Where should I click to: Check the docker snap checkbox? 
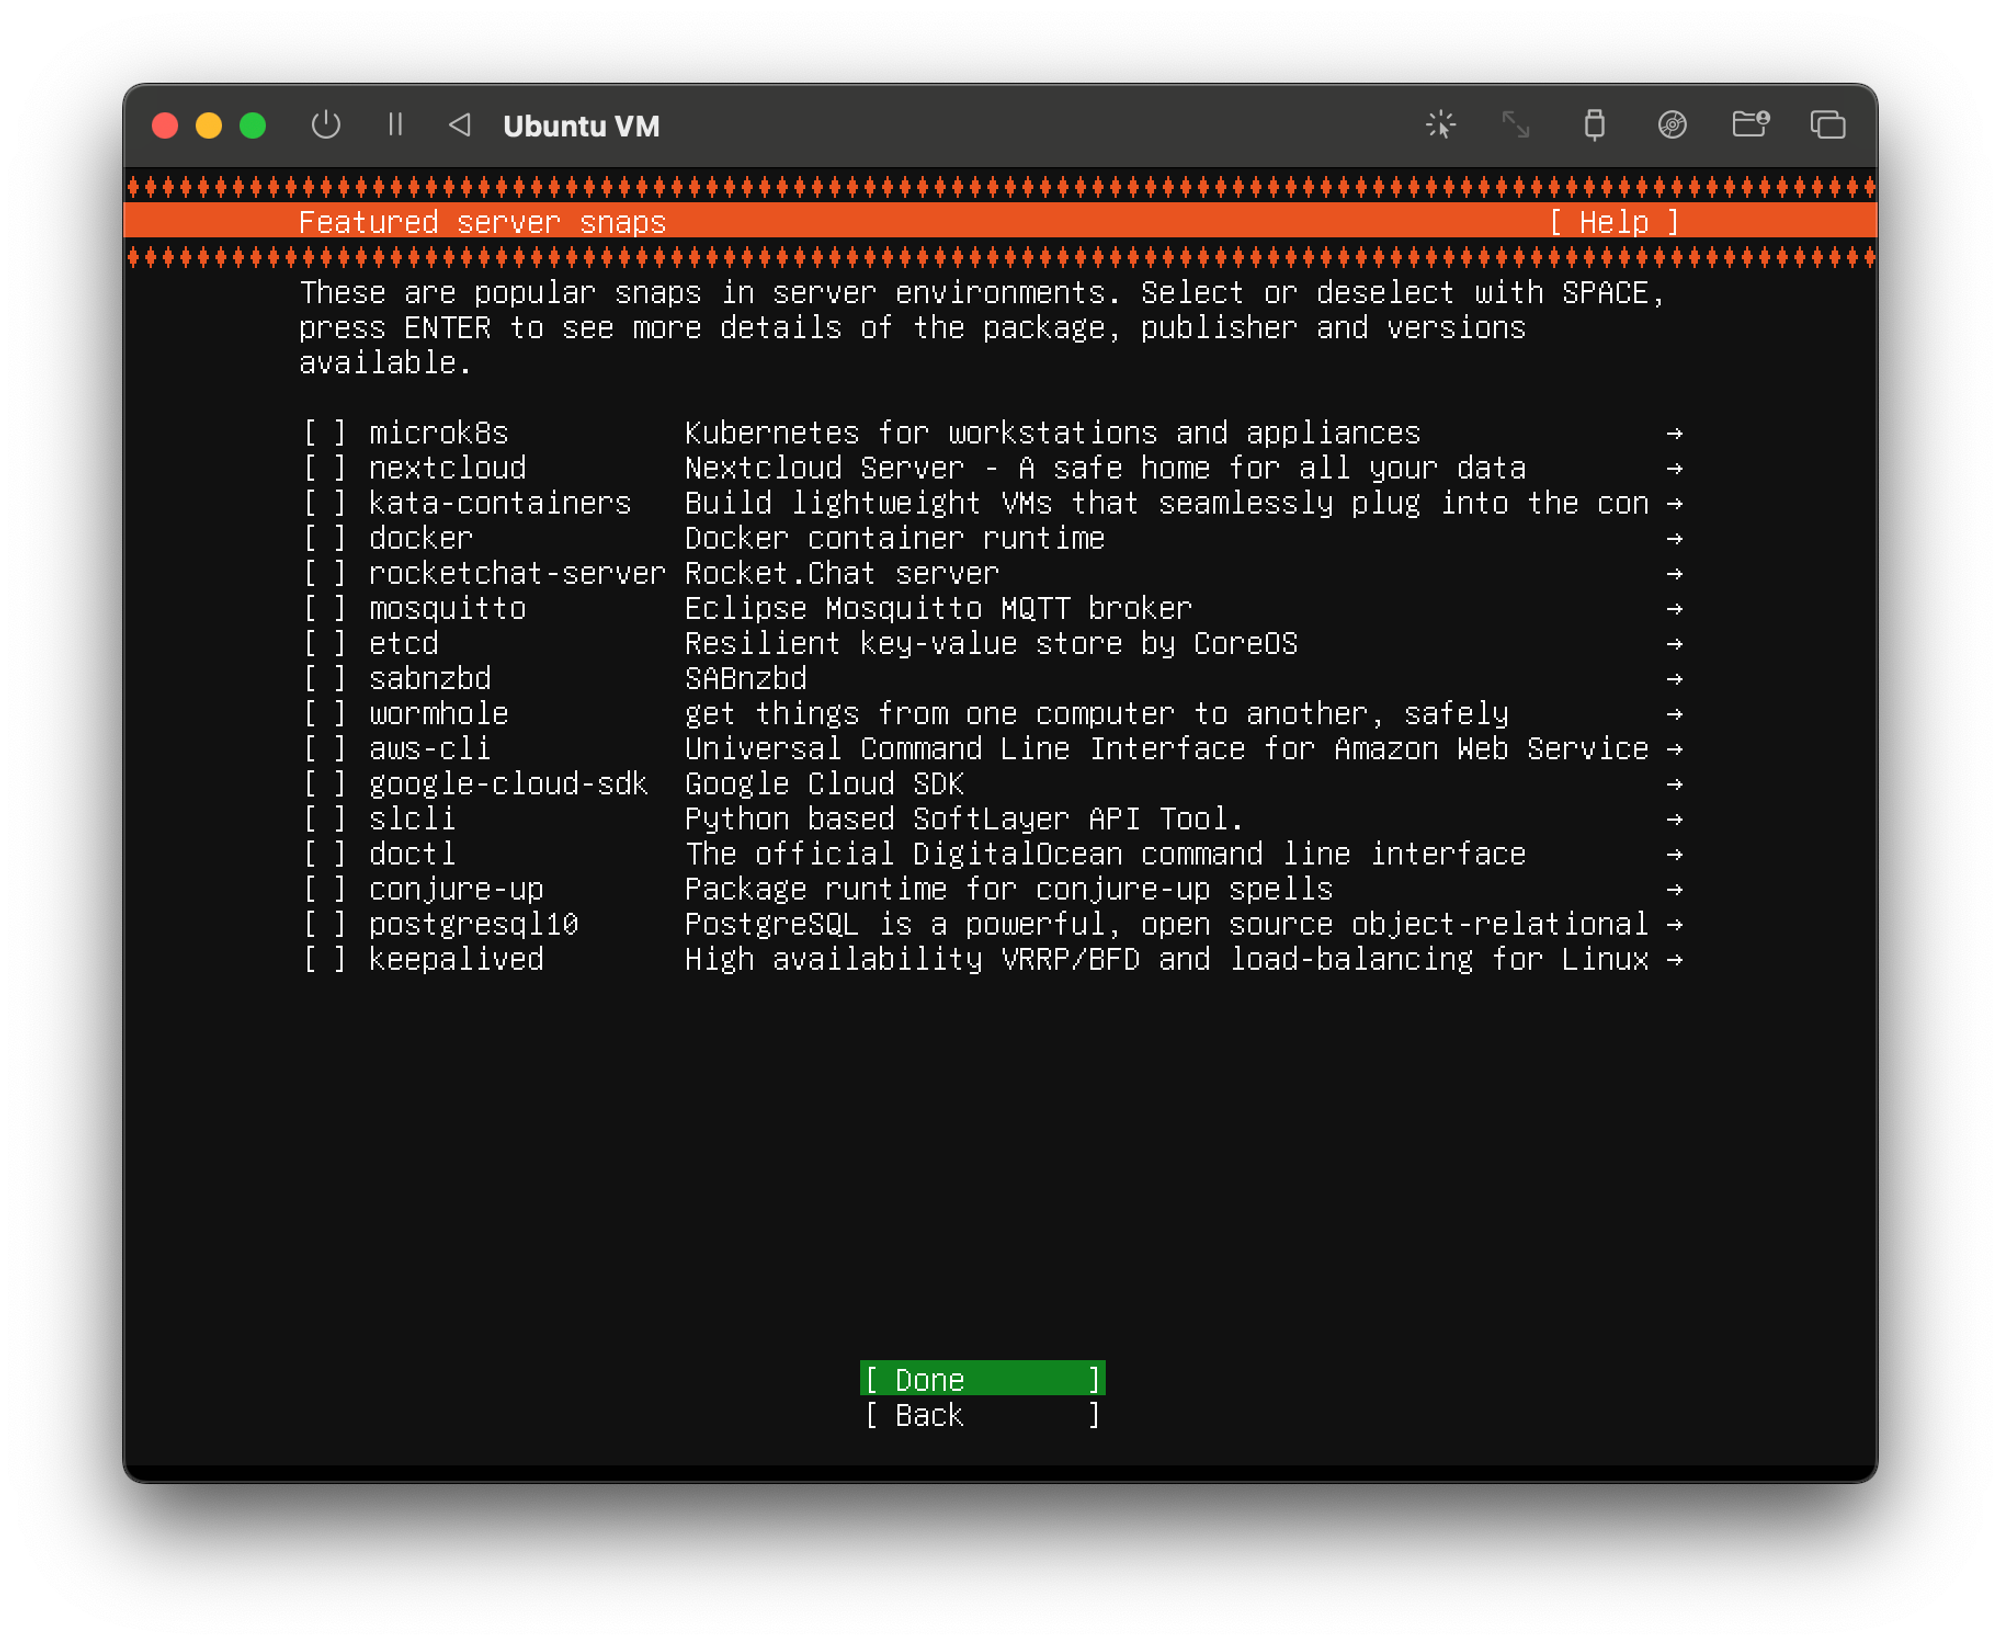[x=325, y=539]
